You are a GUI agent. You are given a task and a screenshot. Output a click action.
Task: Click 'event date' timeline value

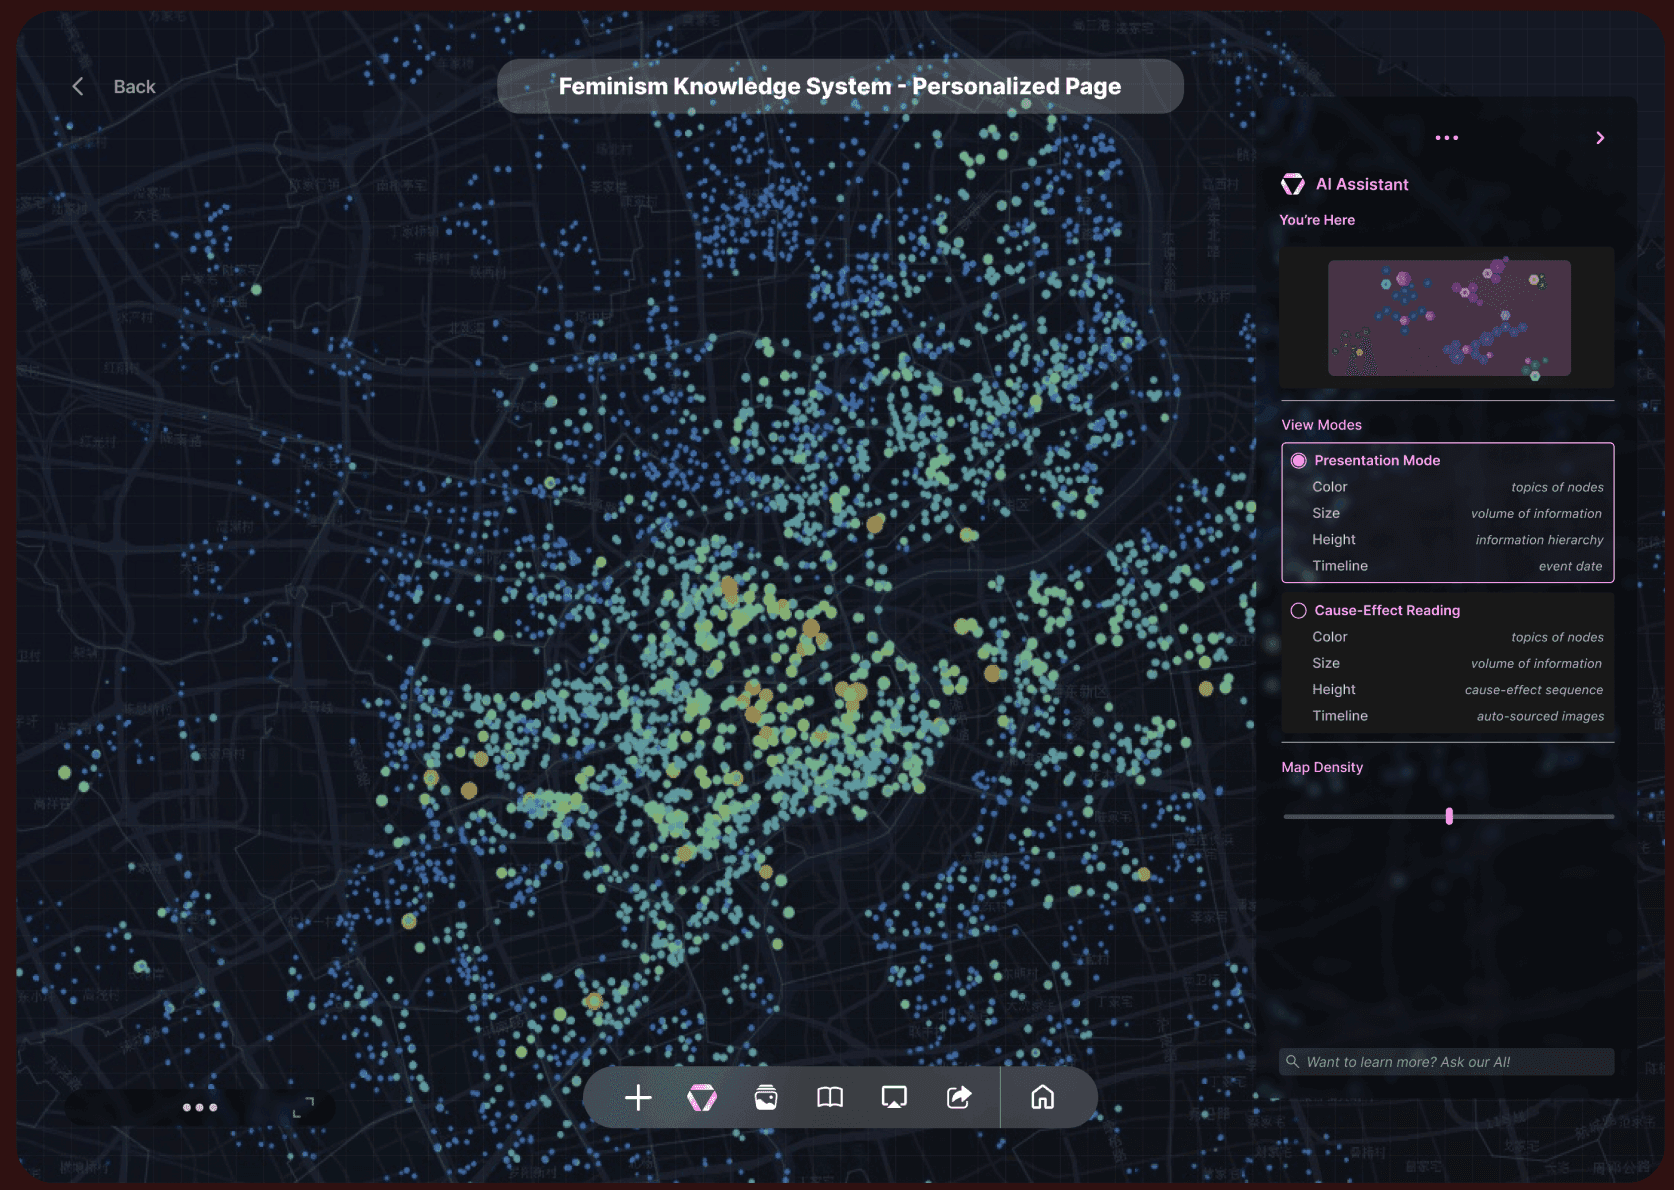[x=1570, y=566]
